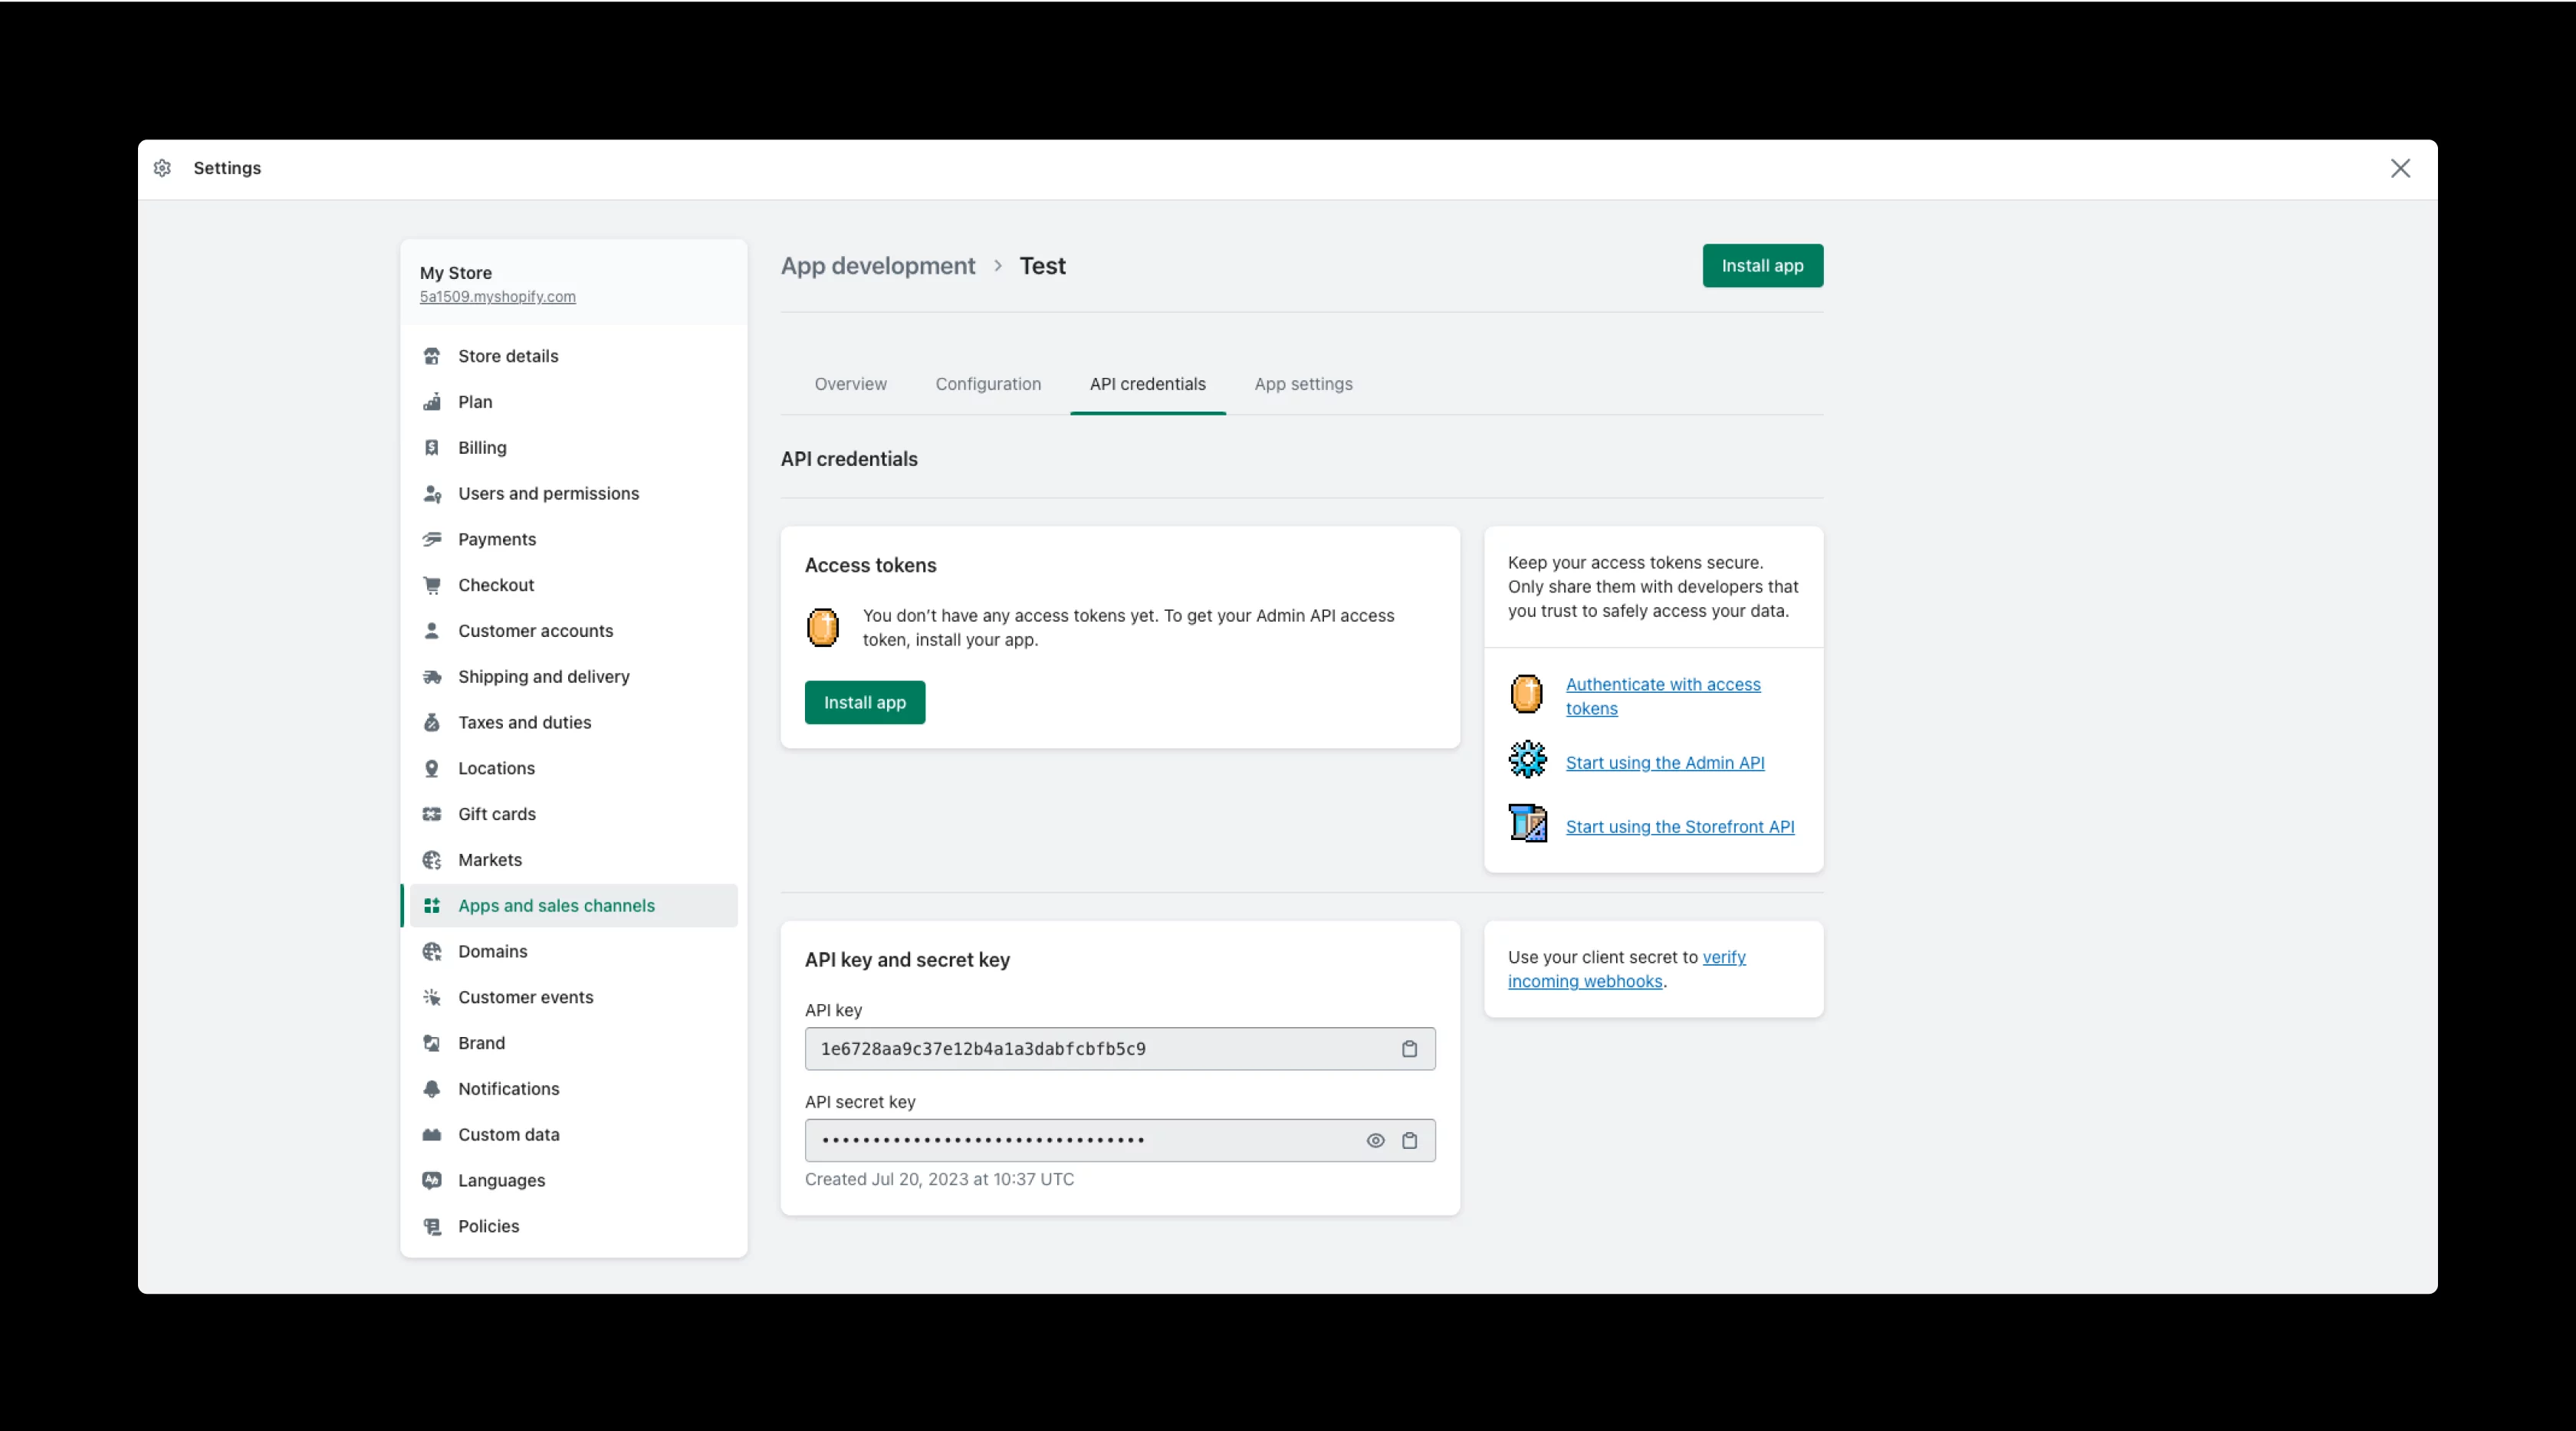Open the 5a1509.myshopify.com store link
This screenshot has width=2576, height=1431.
(x=497, y=297)
